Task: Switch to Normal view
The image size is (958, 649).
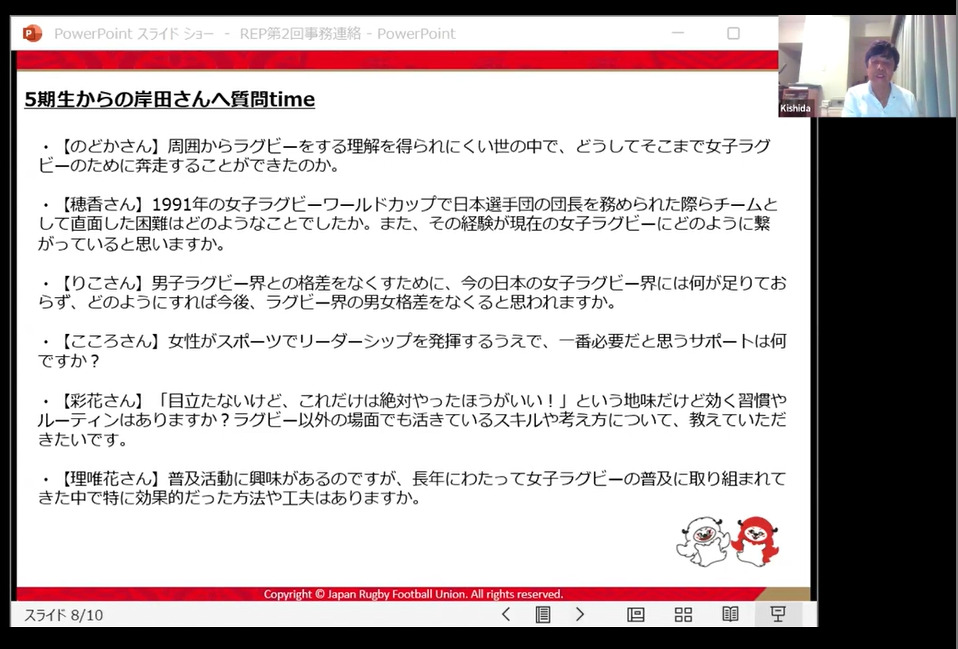Action: click(x=636, y=614)
